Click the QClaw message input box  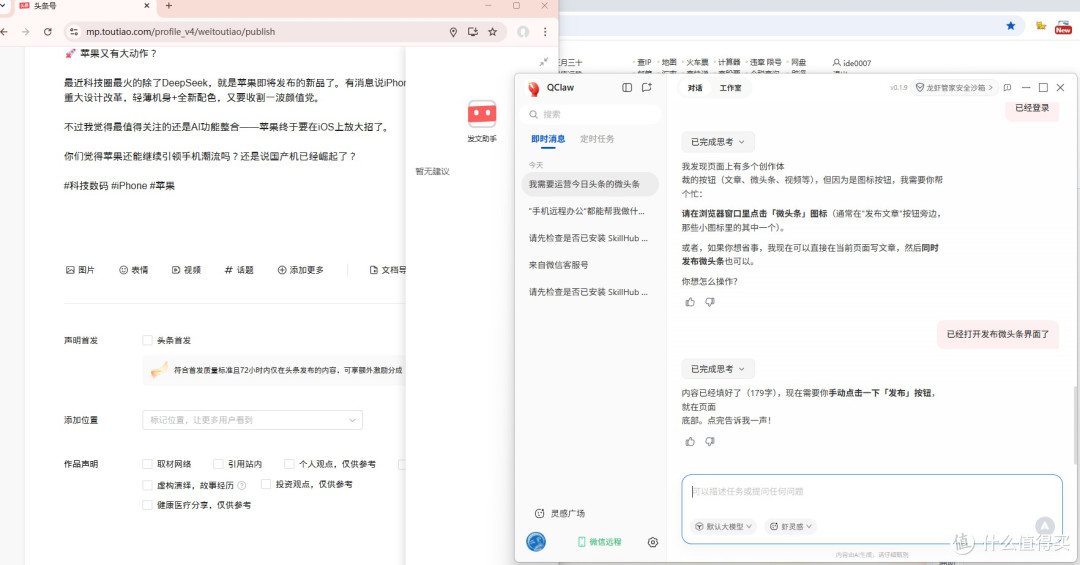[871, 508]
